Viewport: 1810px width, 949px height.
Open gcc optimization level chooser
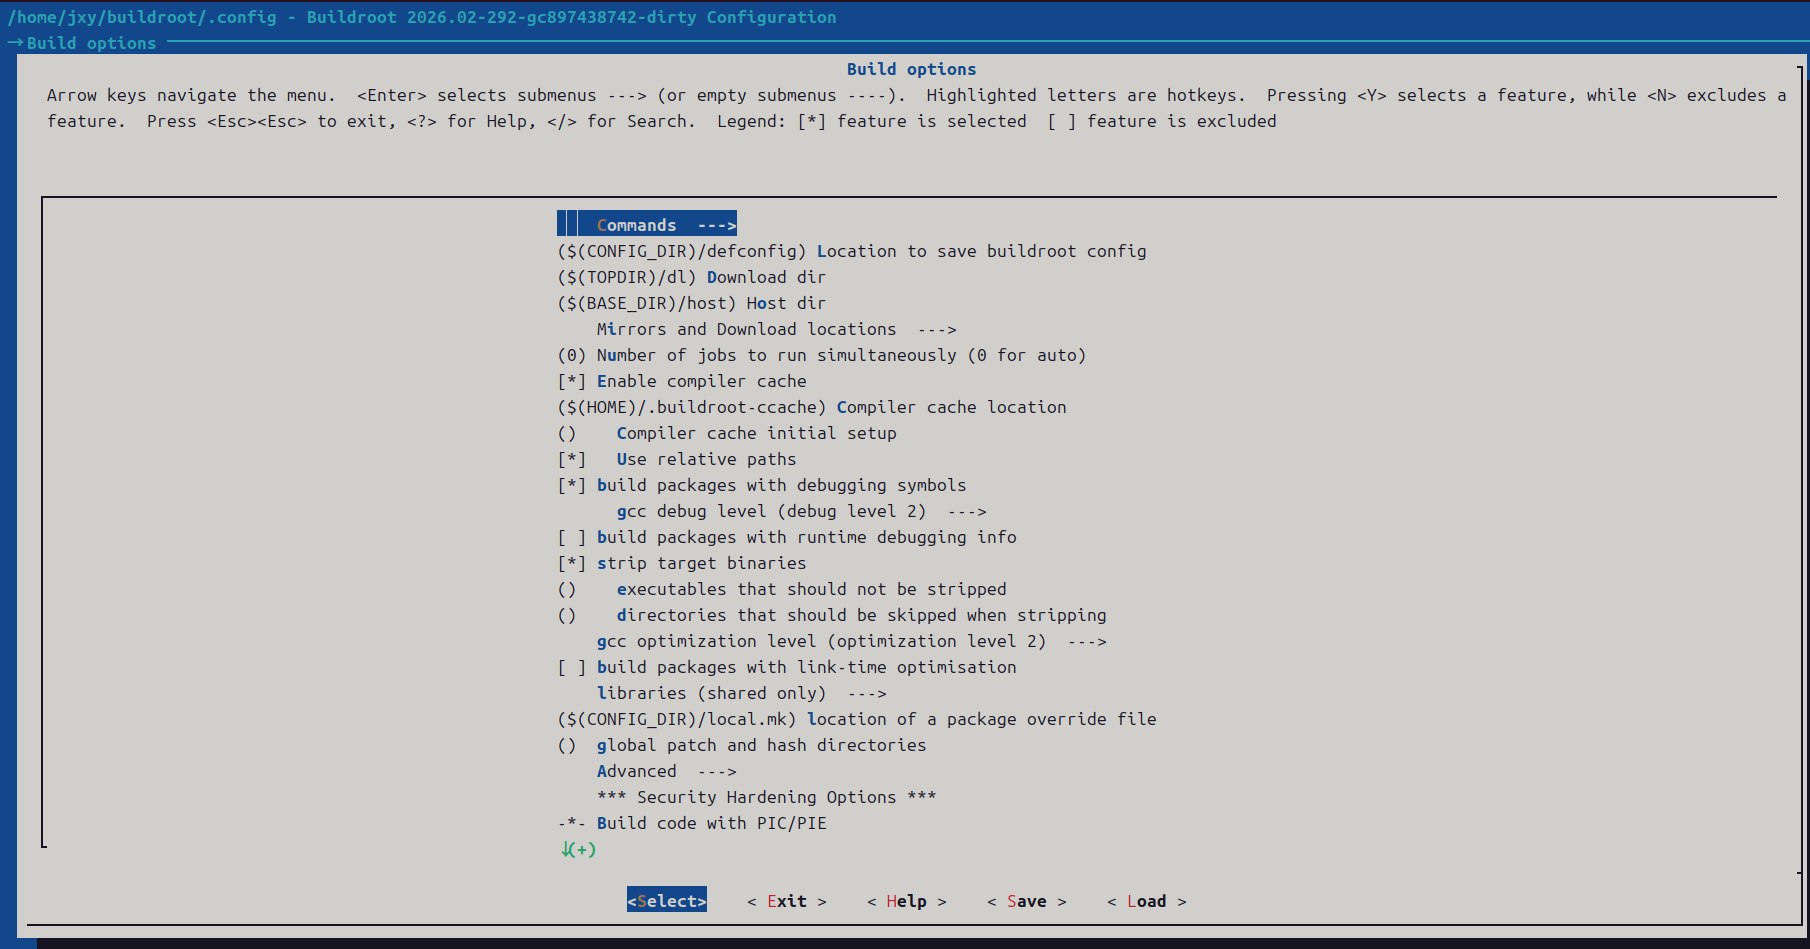coord(850,641)
